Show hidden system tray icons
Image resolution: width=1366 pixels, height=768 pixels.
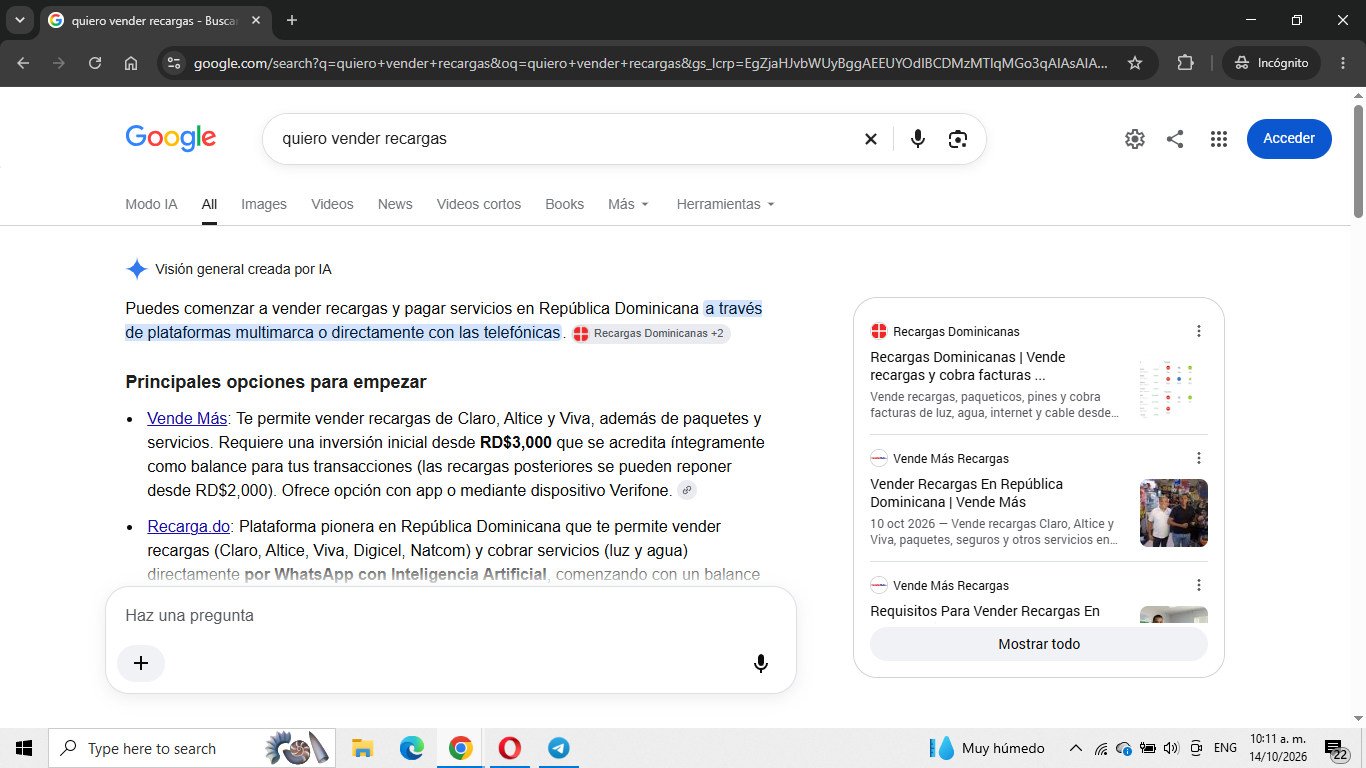click(1076, 748)
